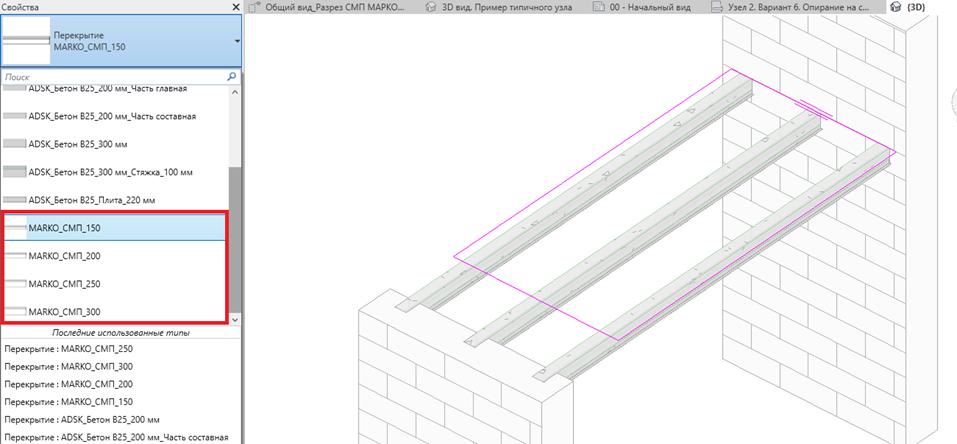The image size is (957, 444).
Task: Select МАРКО_СМП_300 in the type list
Action: point(114,311)
